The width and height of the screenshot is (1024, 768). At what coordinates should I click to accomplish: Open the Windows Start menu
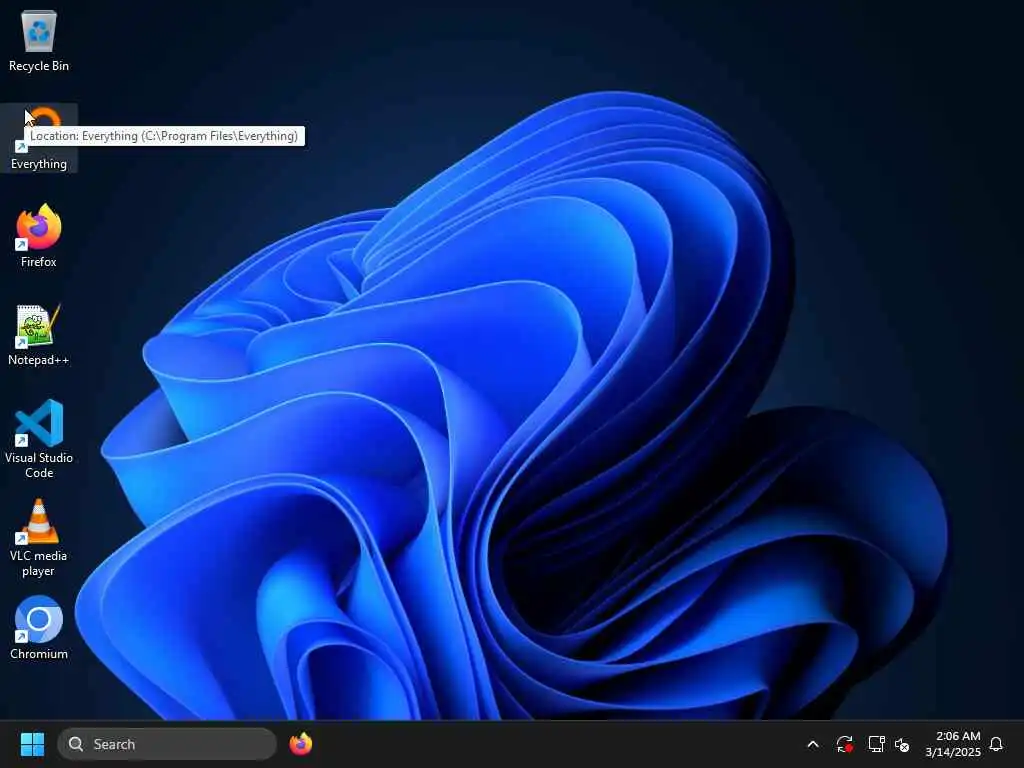click(32, 744)
